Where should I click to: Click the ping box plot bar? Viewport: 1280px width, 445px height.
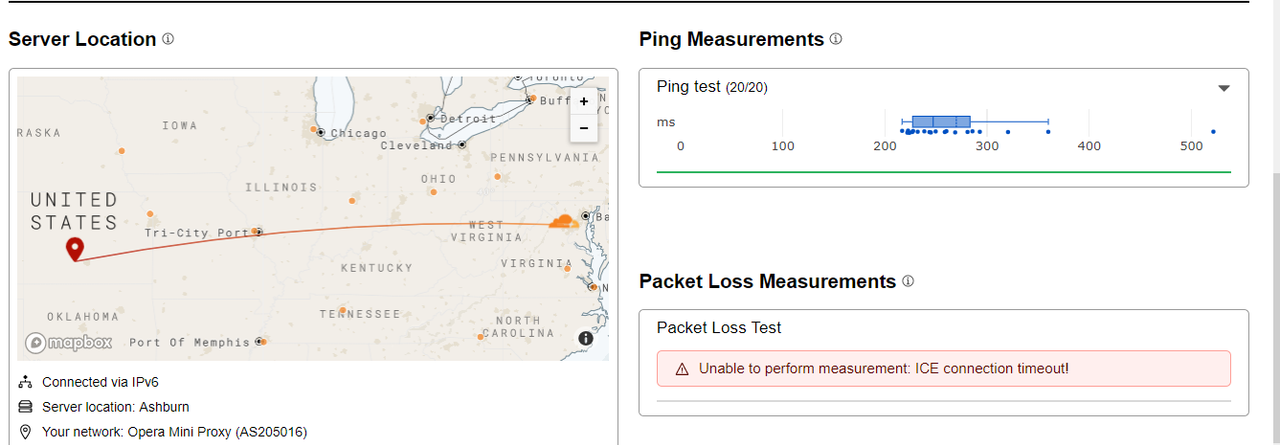(x=941, y=122)
